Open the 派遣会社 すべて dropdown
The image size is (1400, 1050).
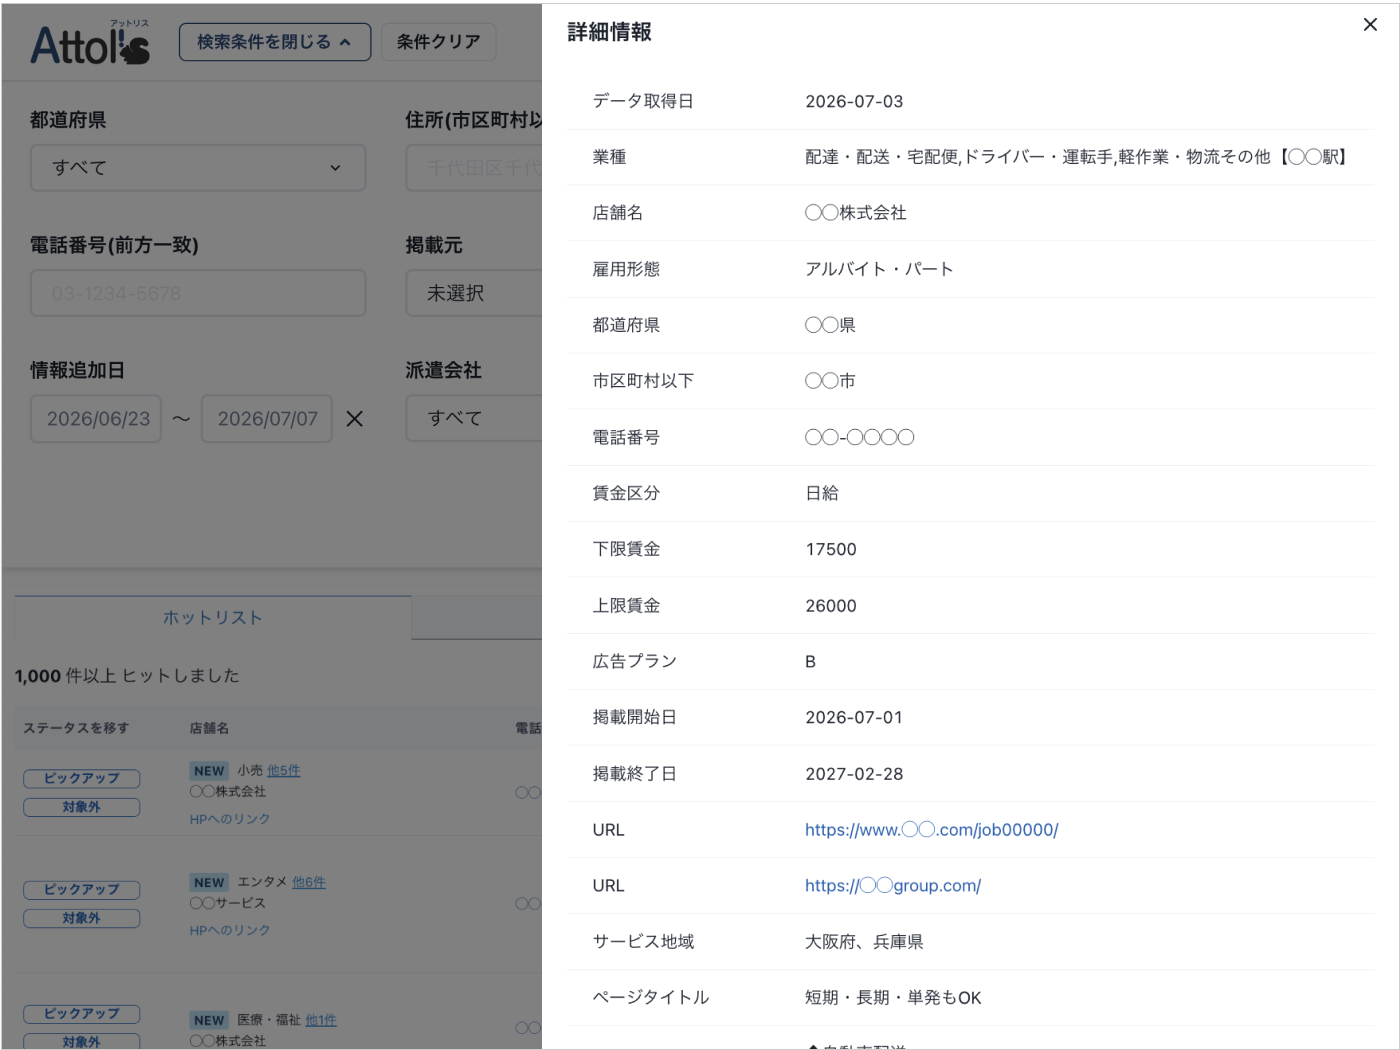coord(474,418)
